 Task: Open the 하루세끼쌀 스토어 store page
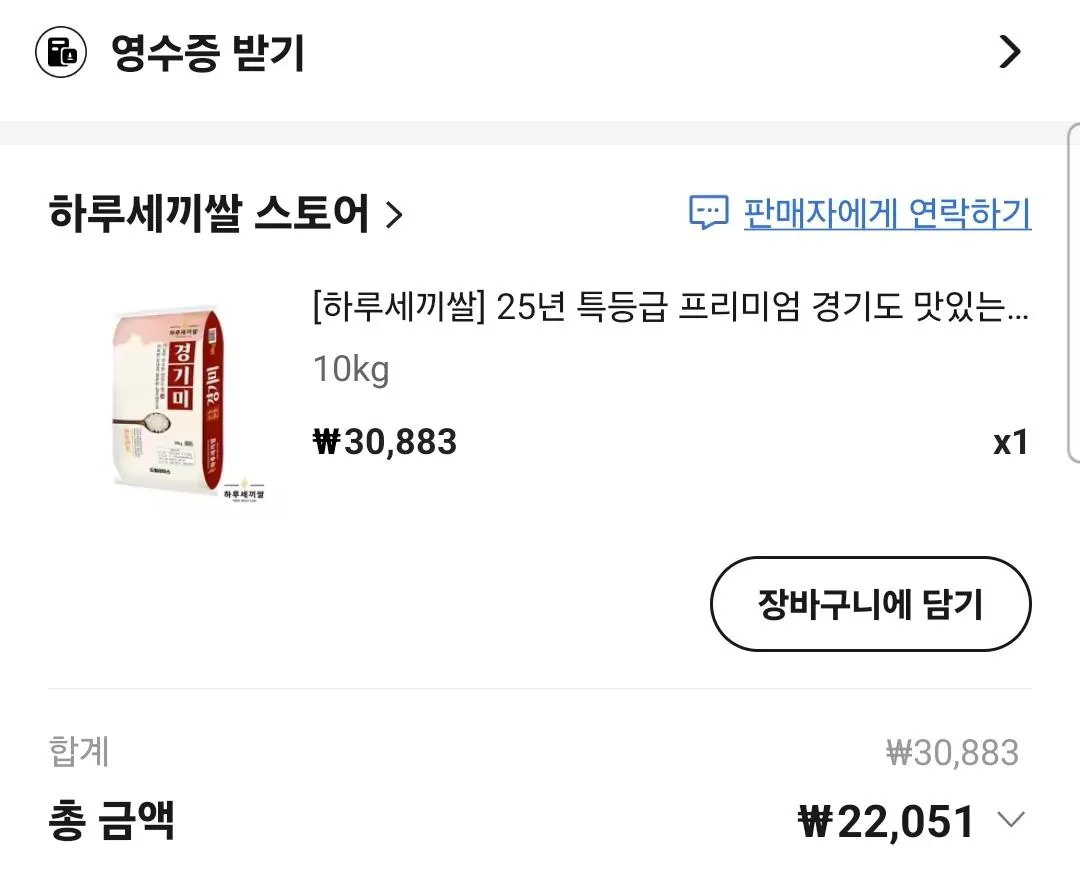[215, 213]
